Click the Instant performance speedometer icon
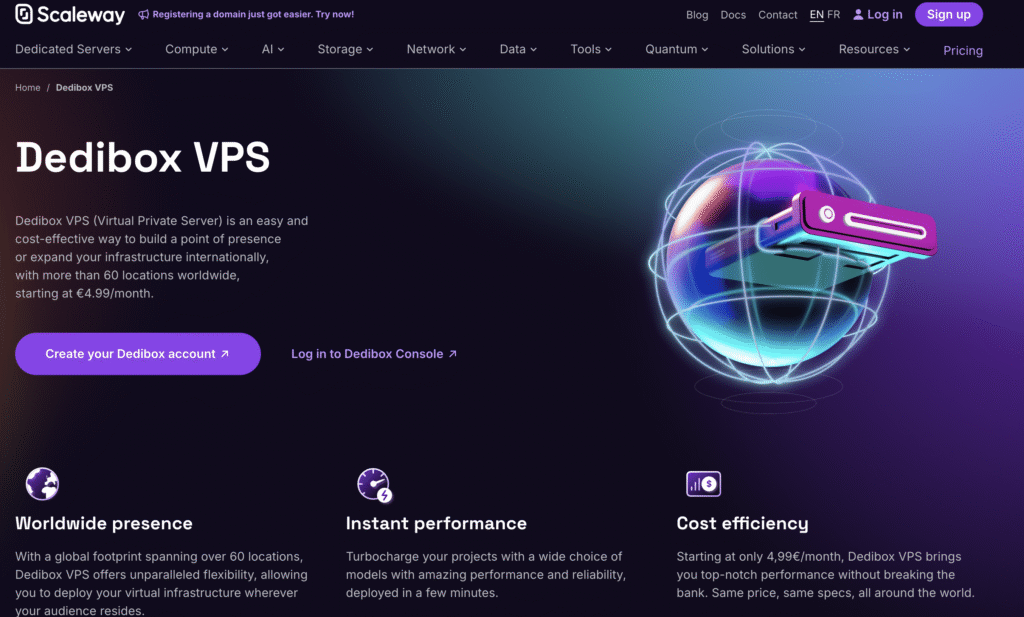The image size is (1024, 617). 371,483
